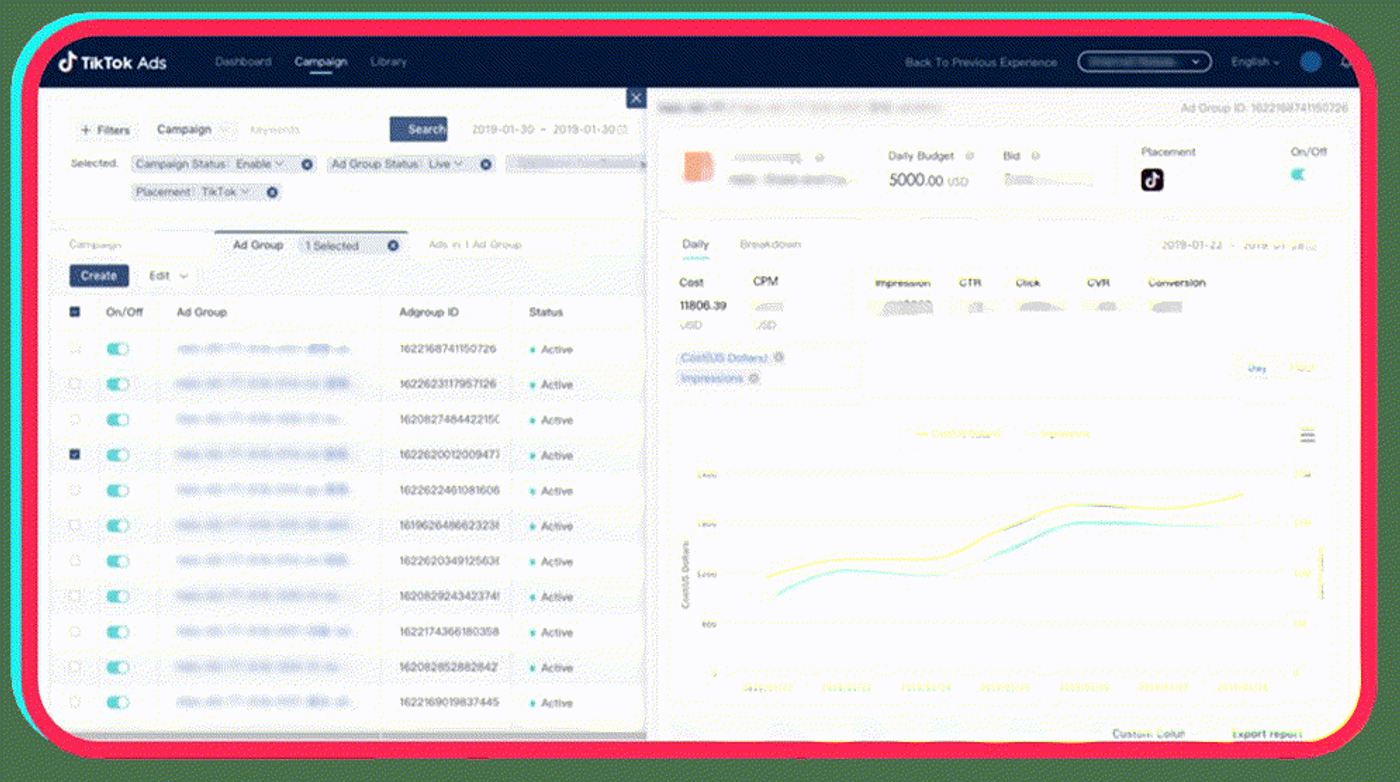Click the Bid info icon
Screen dimensions: 1400x782
(1035, 156)
